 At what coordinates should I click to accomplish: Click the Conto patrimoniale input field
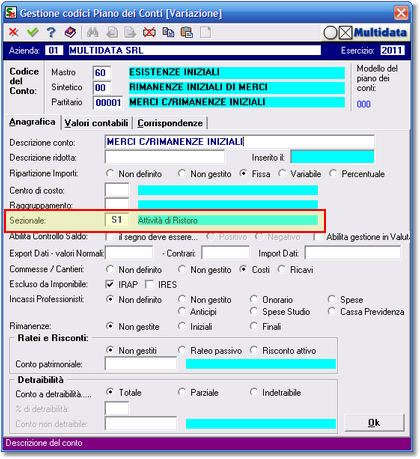point(141,364)
